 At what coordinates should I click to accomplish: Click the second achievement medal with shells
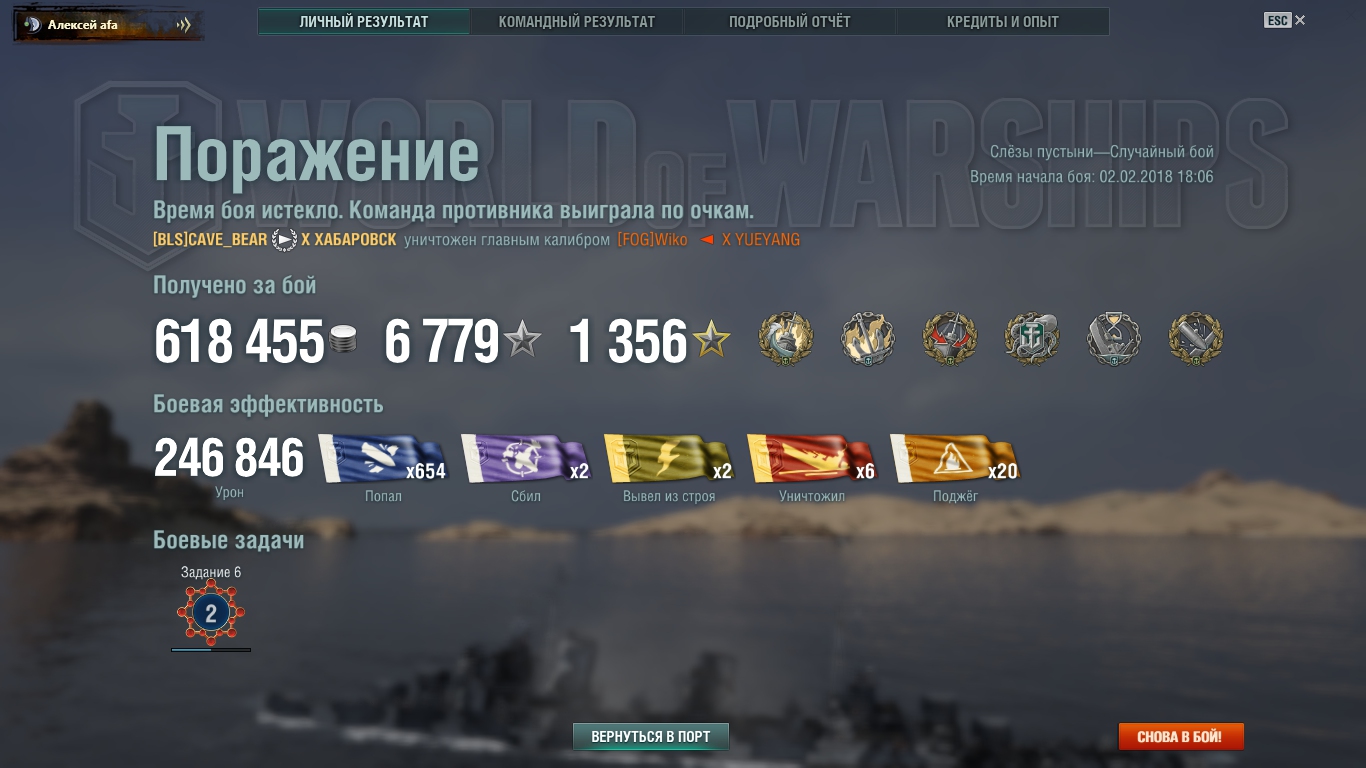pyautogui.click(x=868, y=339)
